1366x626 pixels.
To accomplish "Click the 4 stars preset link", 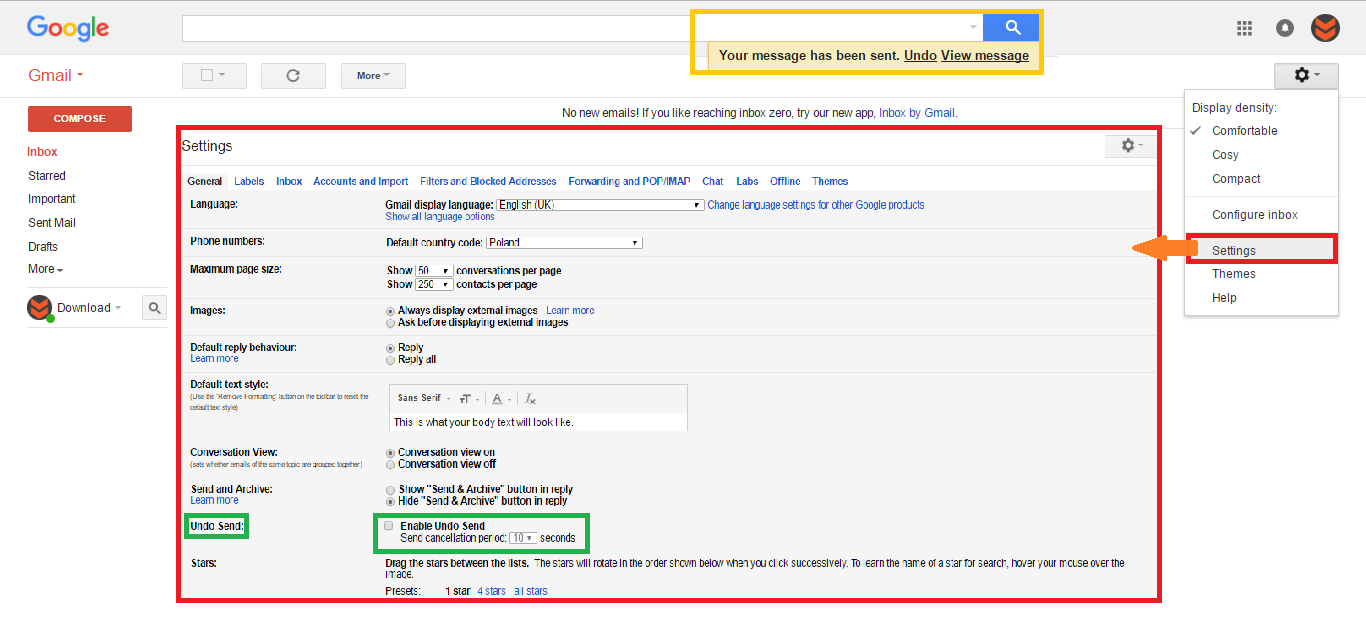I will click(491, 591).
